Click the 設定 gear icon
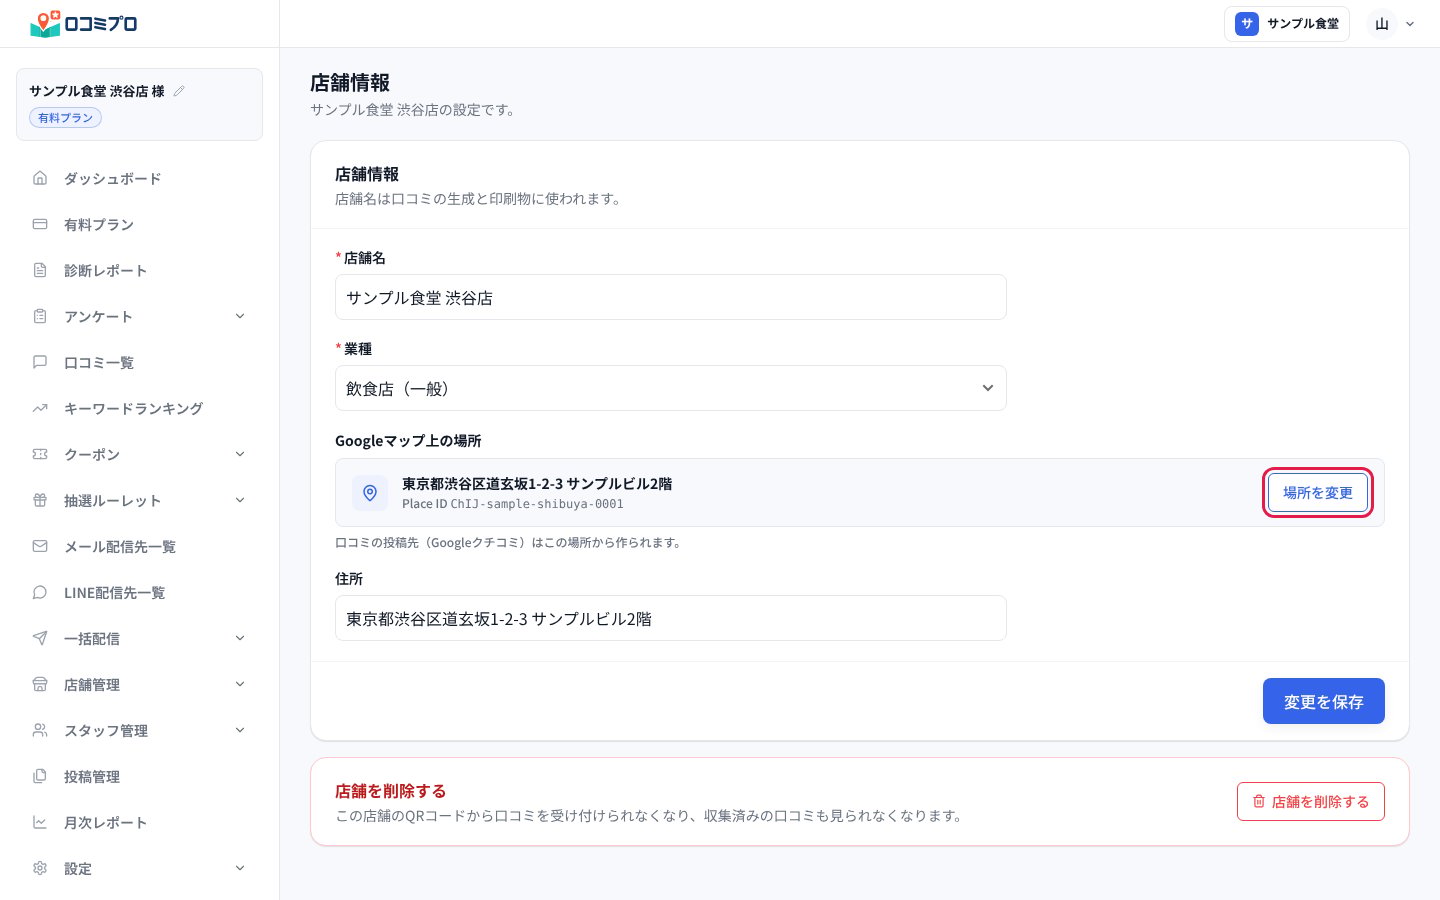Screen dimensions: 1440x900 click(40, 868)
